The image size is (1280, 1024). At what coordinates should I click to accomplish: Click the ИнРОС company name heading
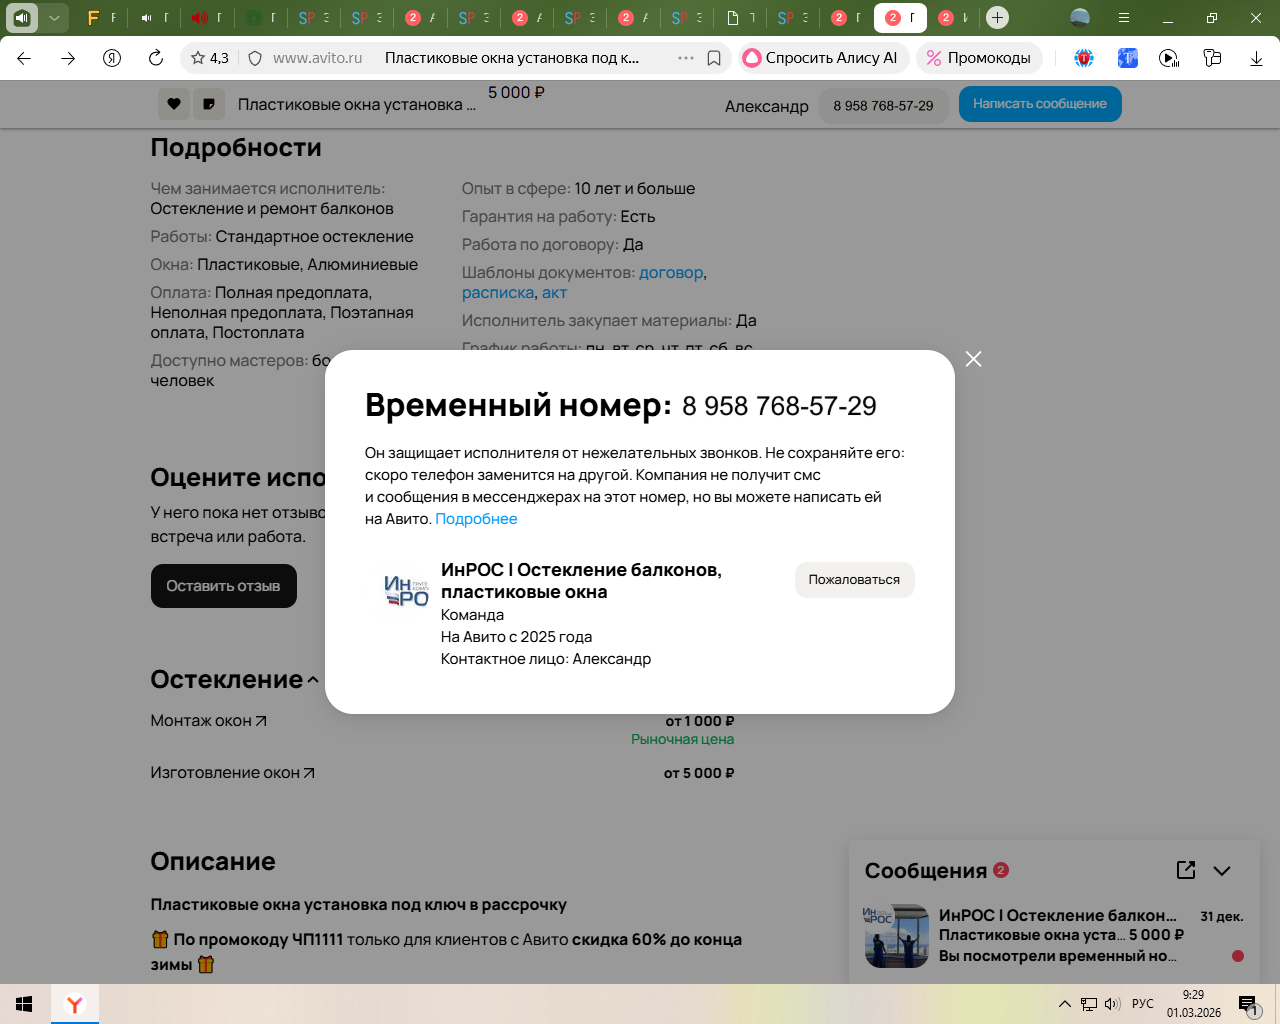(x=581, y=581)
